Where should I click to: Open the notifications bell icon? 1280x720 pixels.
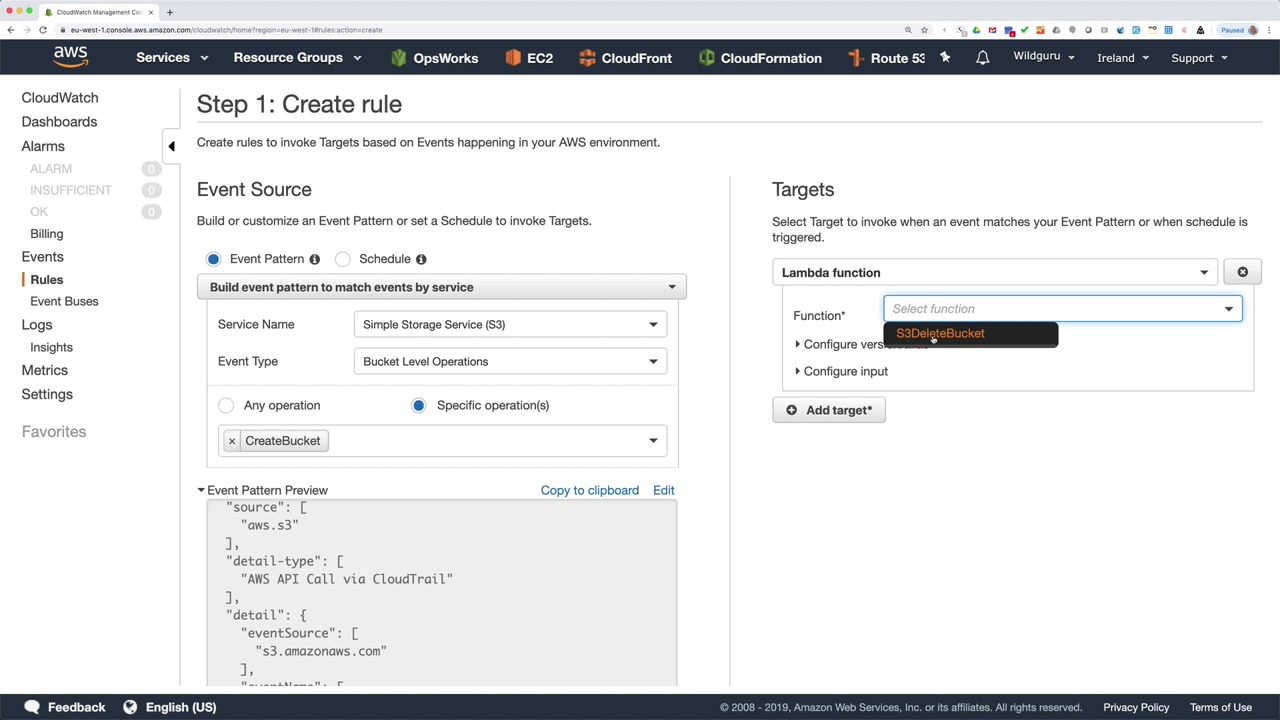point(982,58)
